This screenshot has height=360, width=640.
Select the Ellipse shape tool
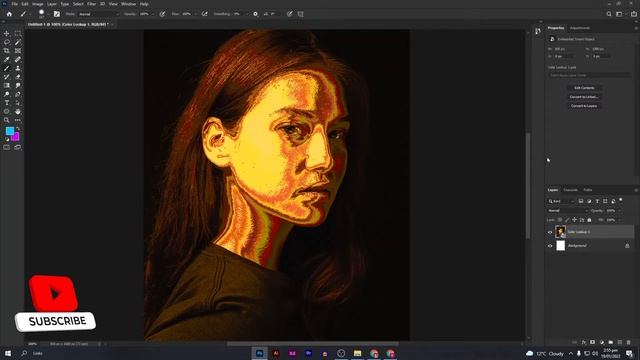7,111
